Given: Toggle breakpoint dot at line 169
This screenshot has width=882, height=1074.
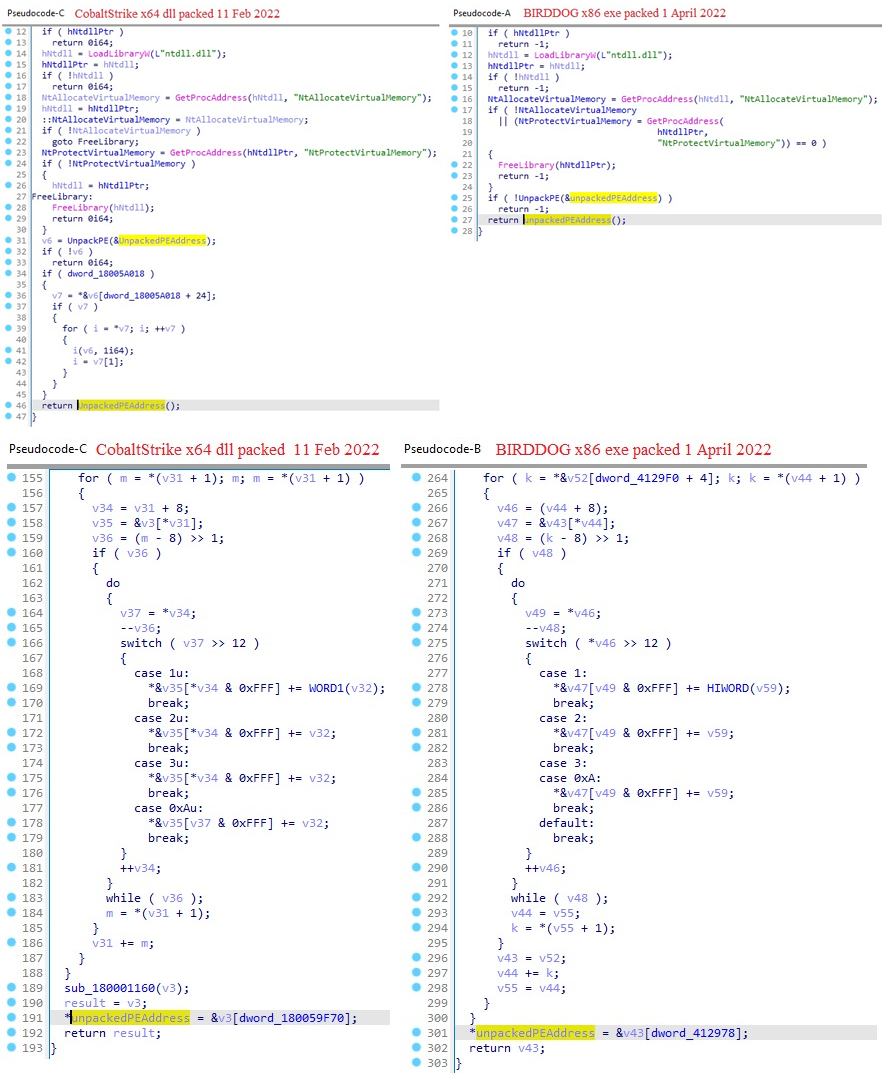Looking at the screenshot, I should (11, 688).
